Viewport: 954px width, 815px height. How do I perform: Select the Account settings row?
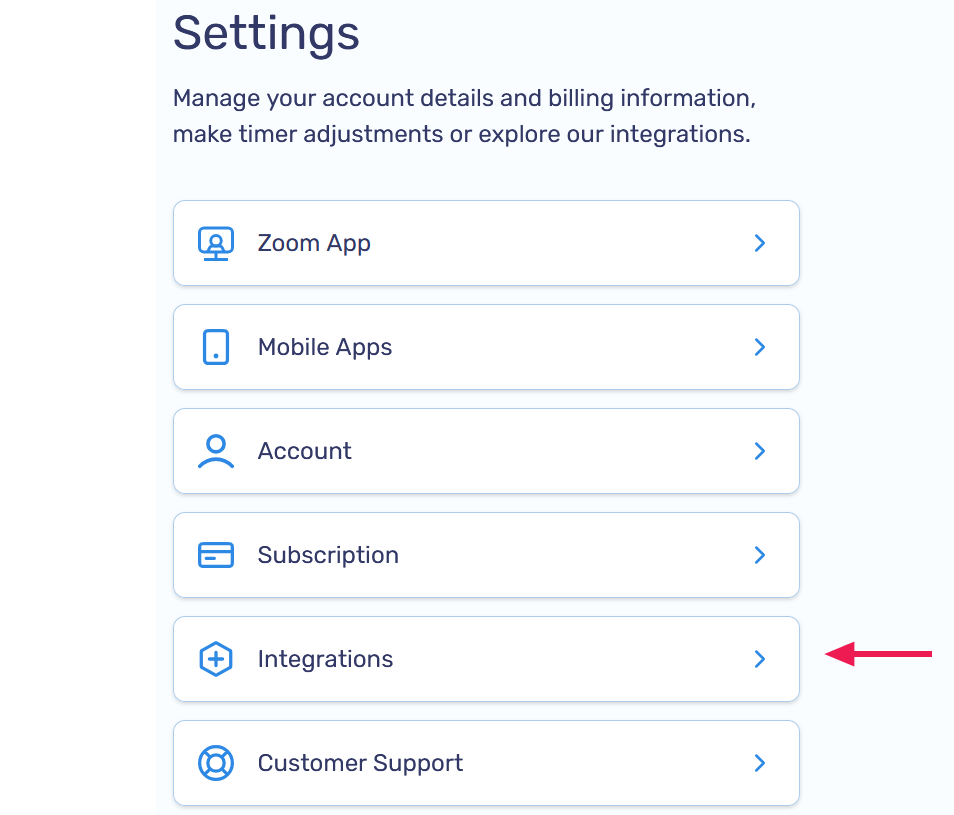coord(486,450)
